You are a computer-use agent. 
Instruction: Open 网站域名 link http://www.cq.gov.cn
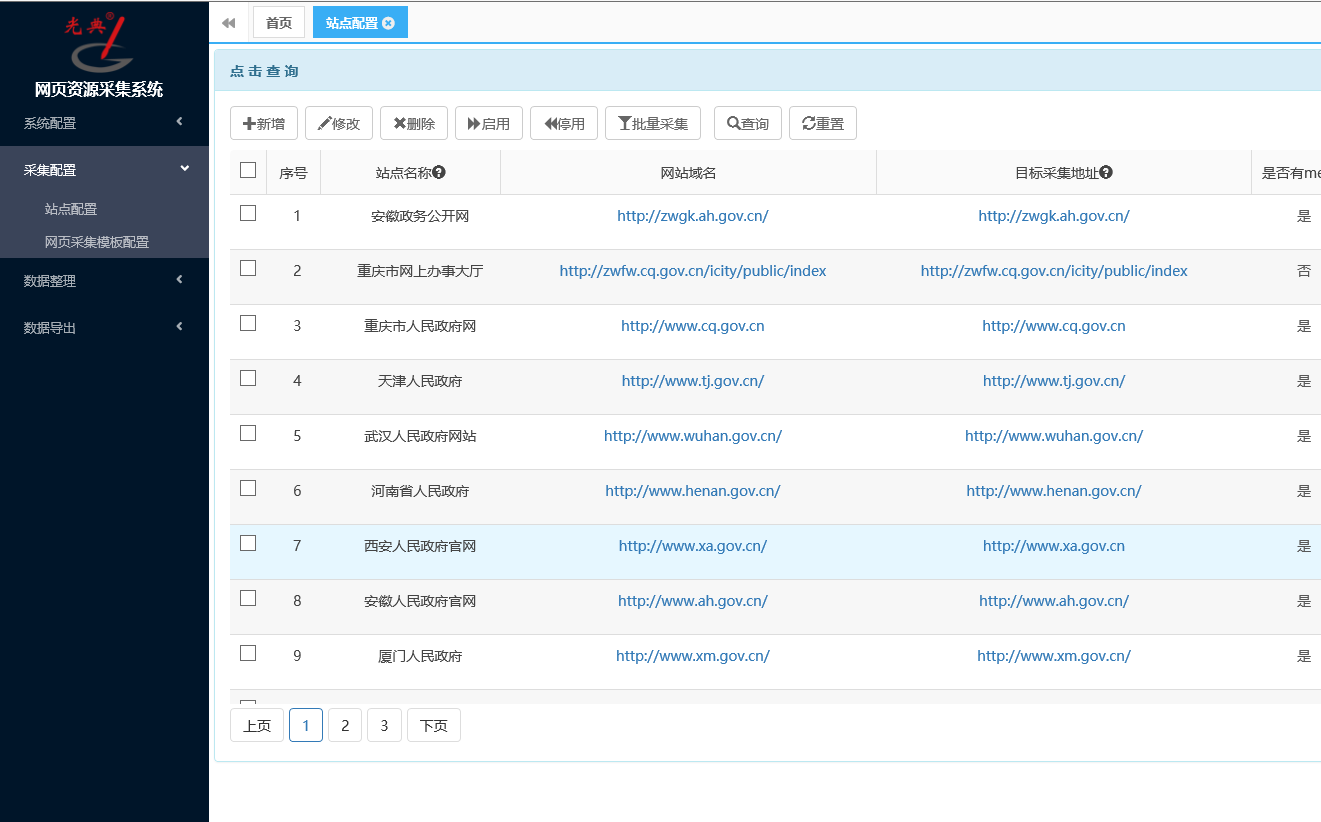(693, 326)
